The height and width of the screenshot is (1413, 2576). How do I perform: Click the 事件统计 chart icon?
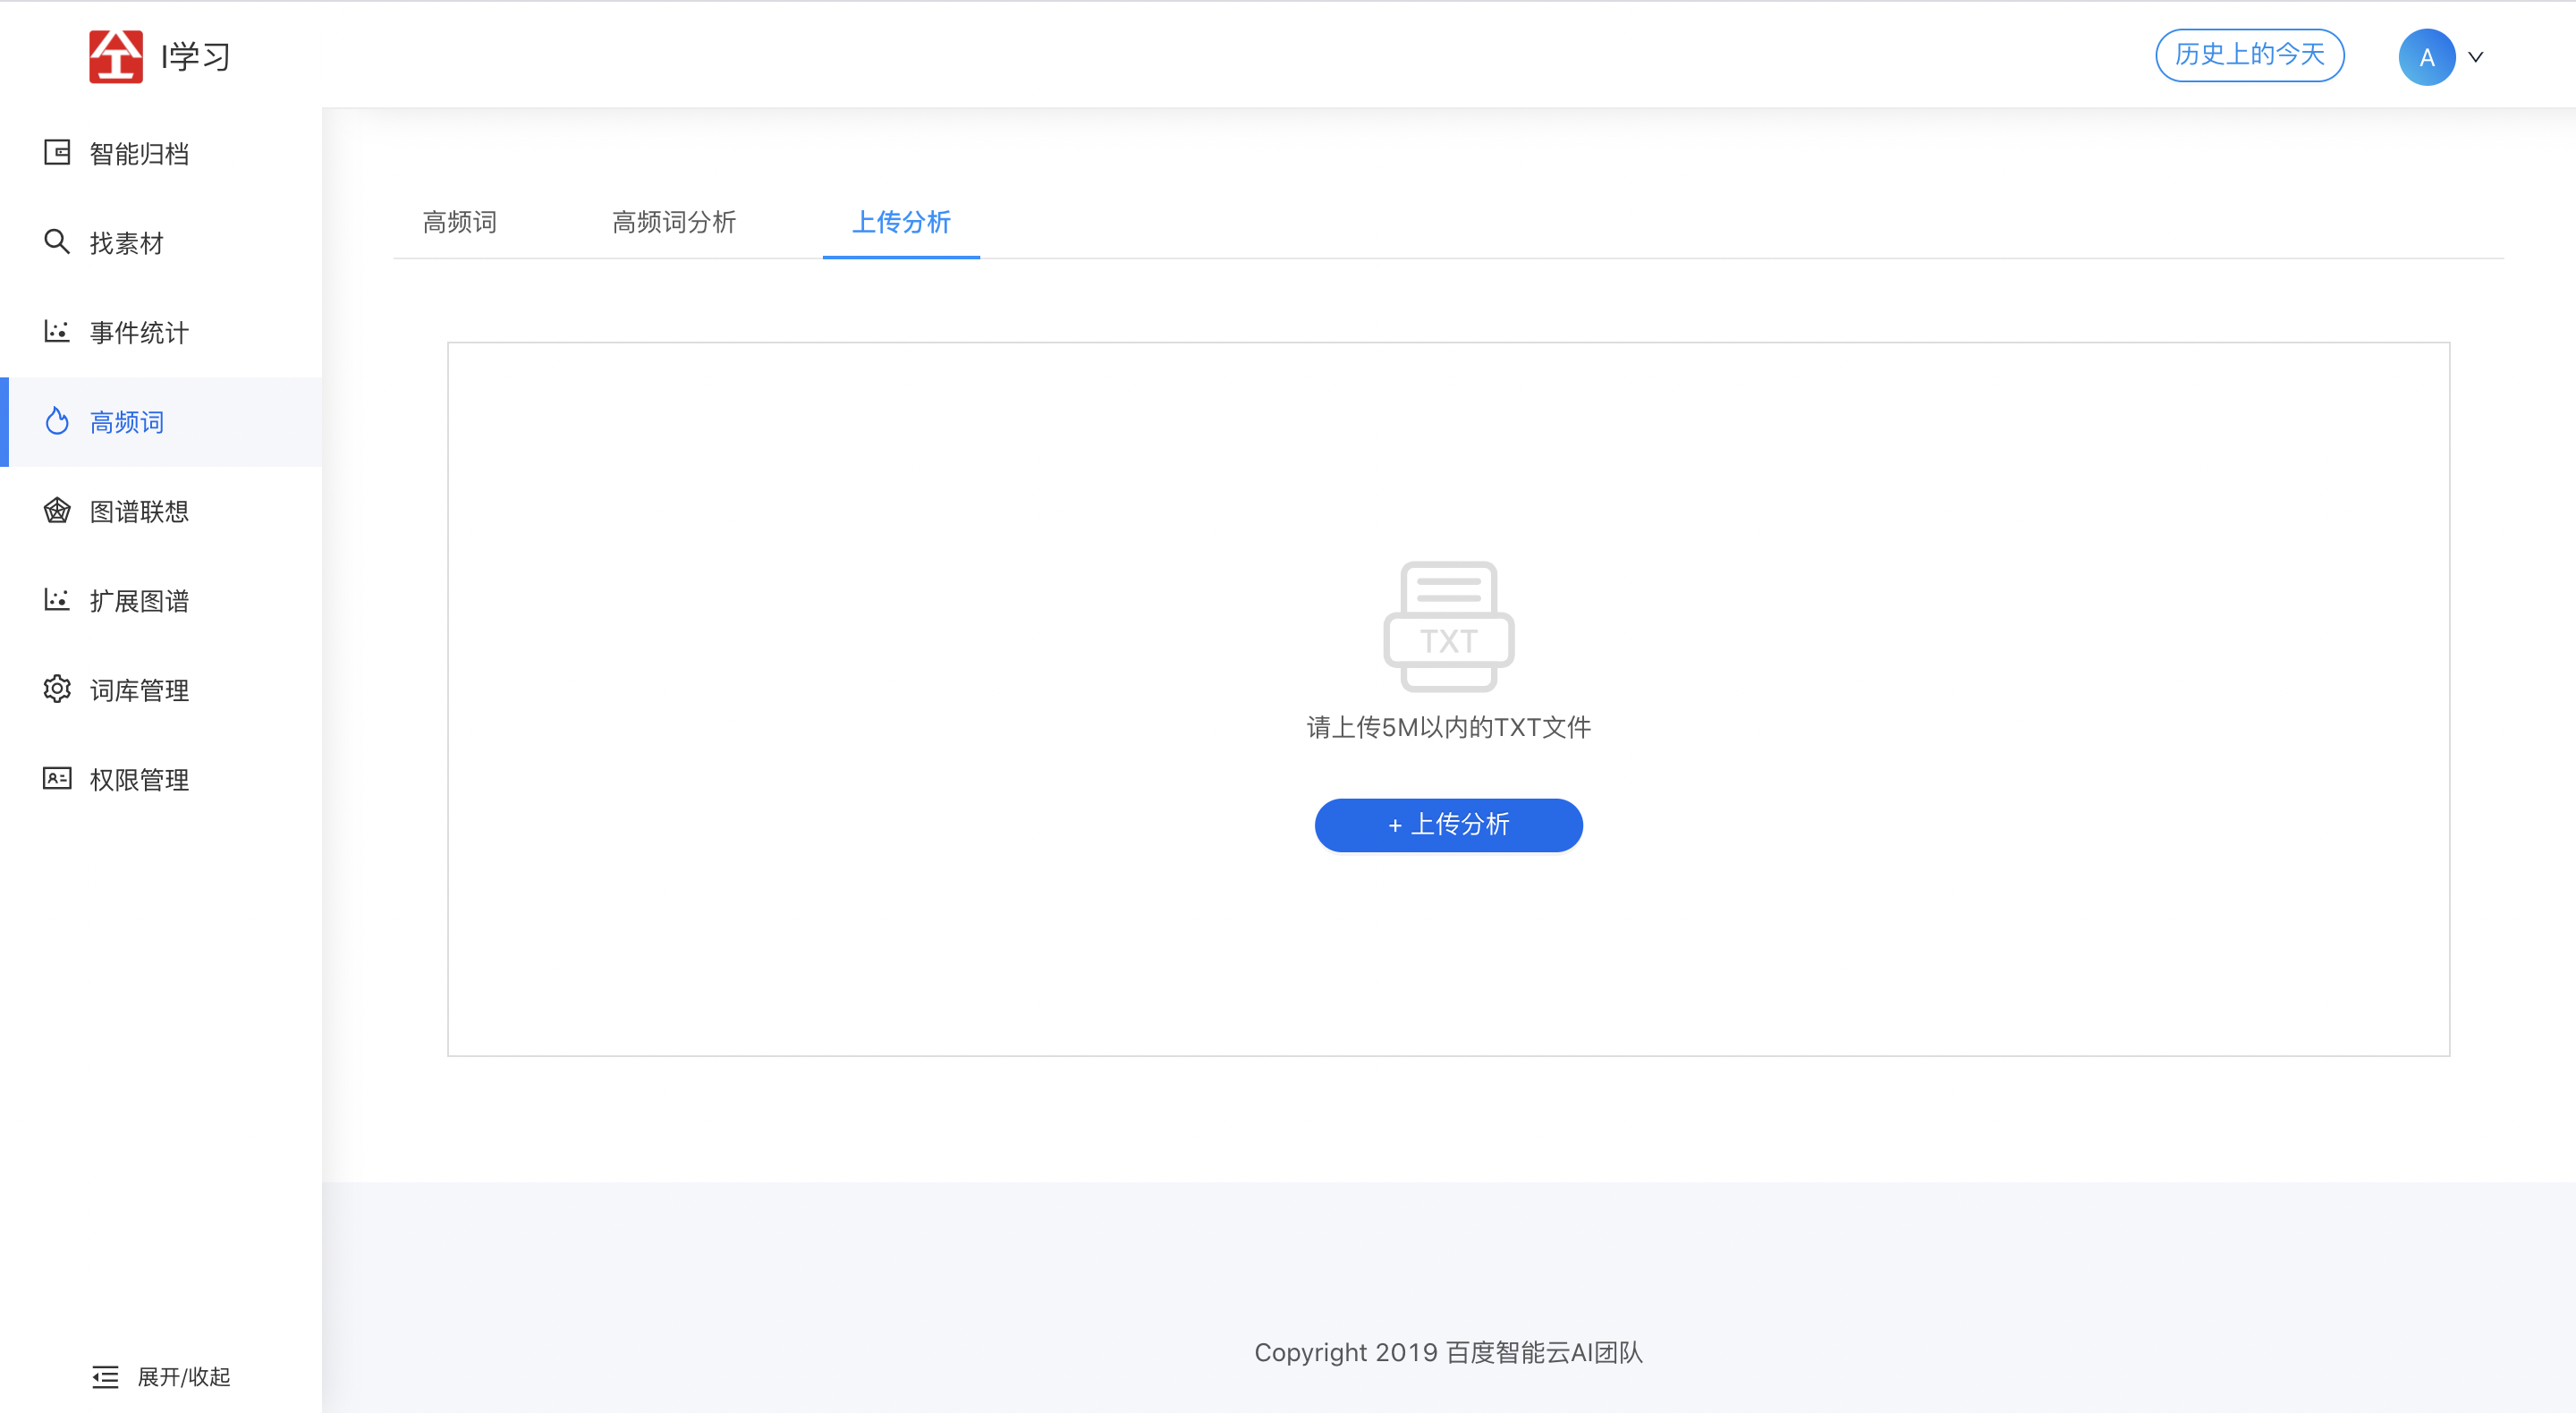[57, 331]
